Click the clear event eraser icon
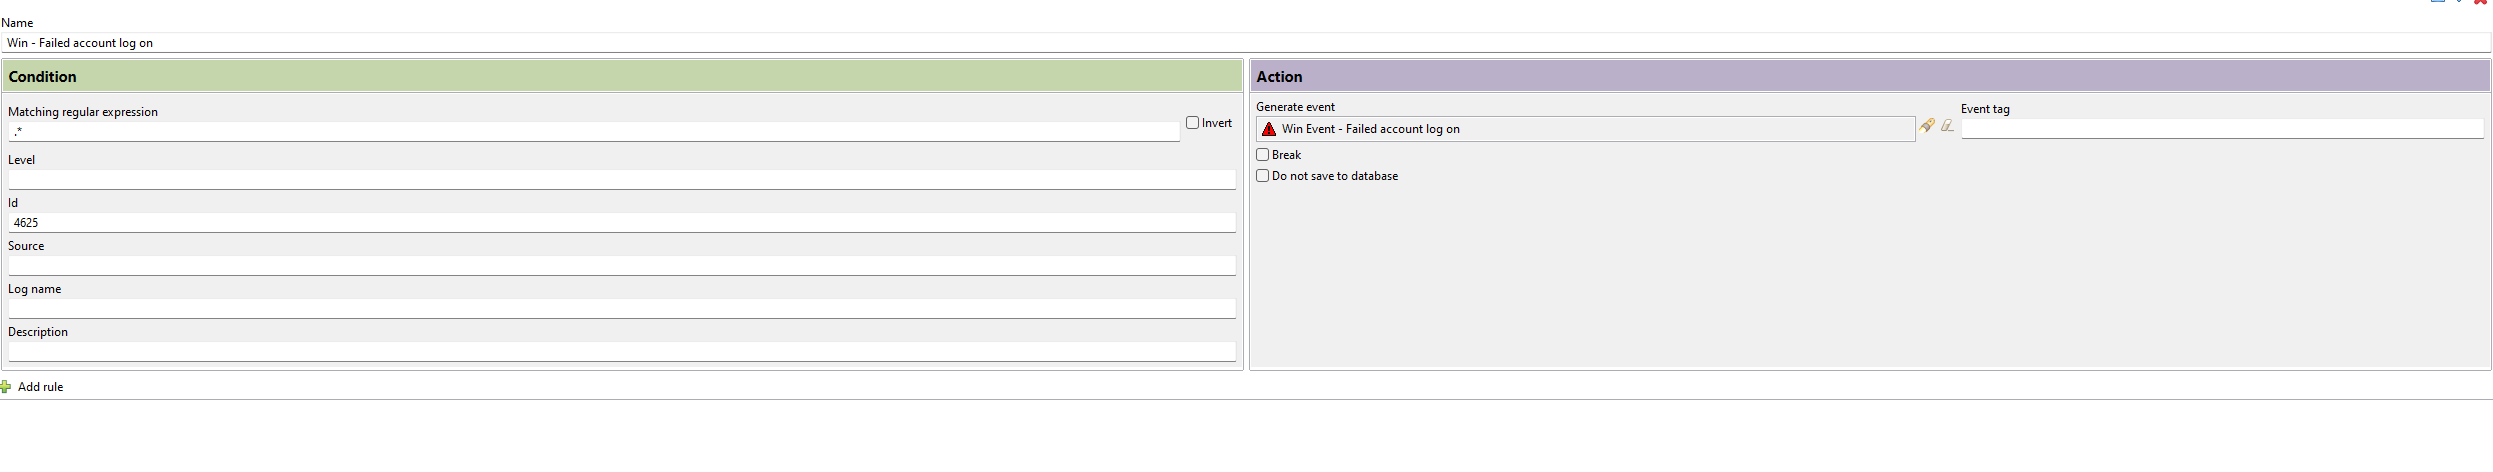 point(1947,126)
